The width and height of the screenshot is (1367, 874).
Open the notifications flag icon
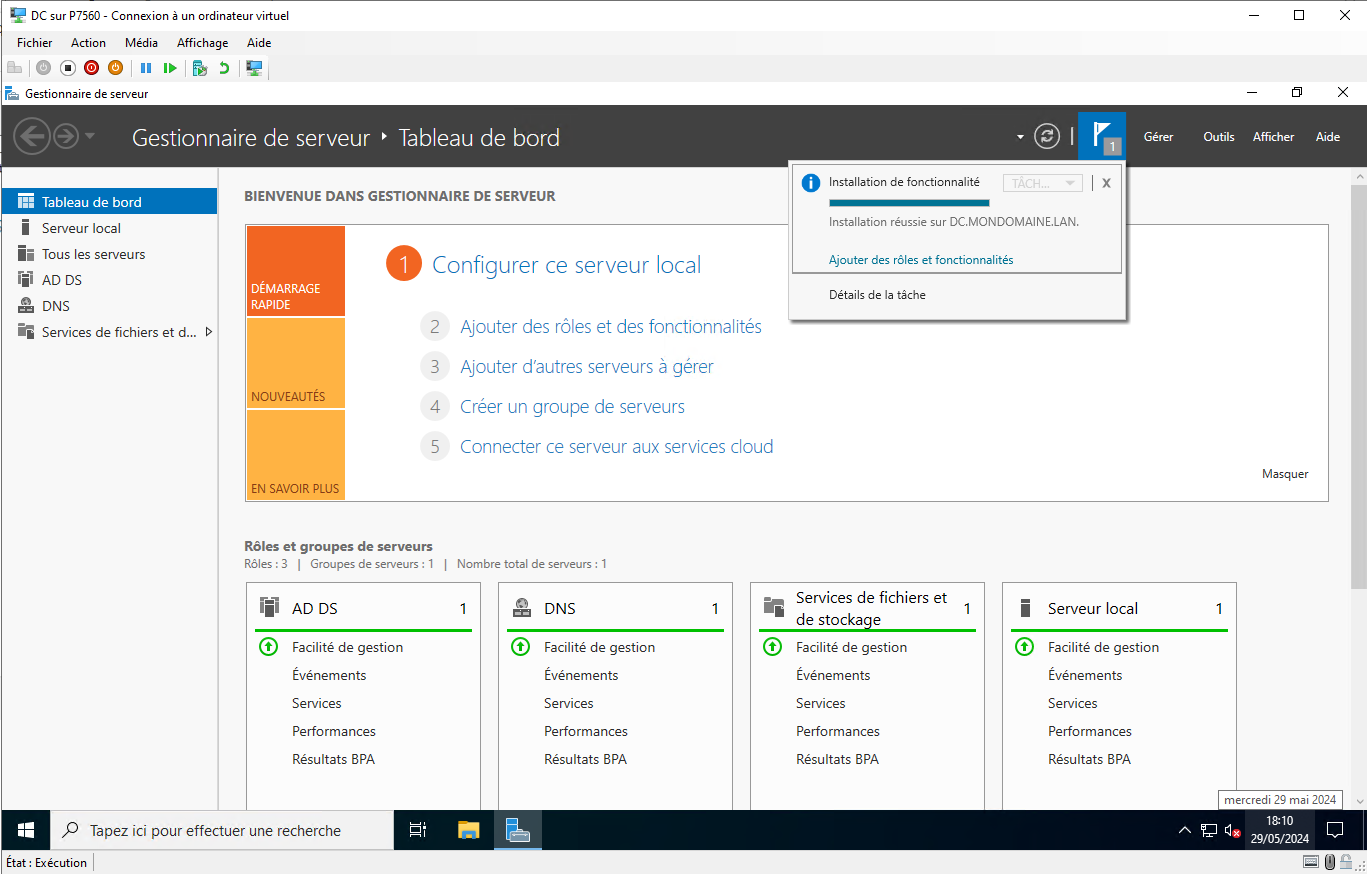[1102, 136]
